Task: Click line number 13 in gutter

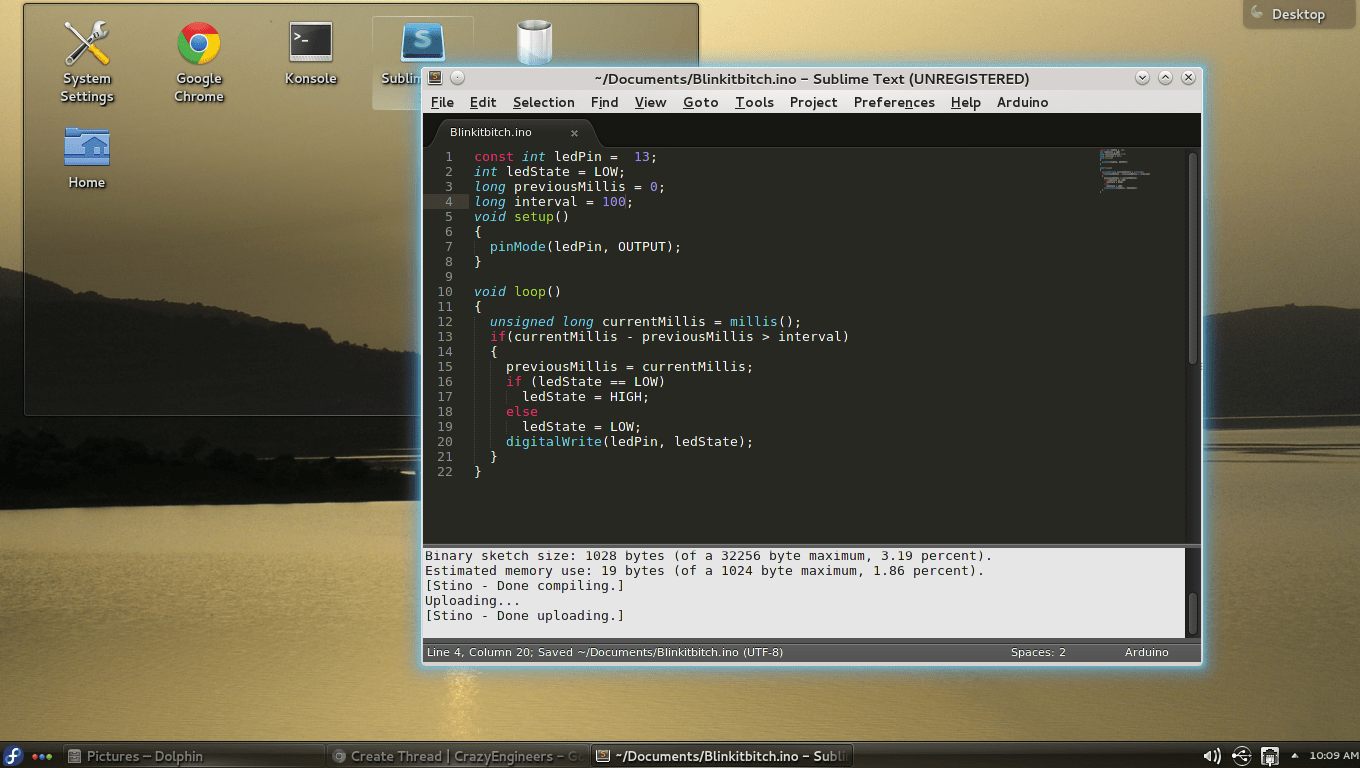Action: point(445,336)
